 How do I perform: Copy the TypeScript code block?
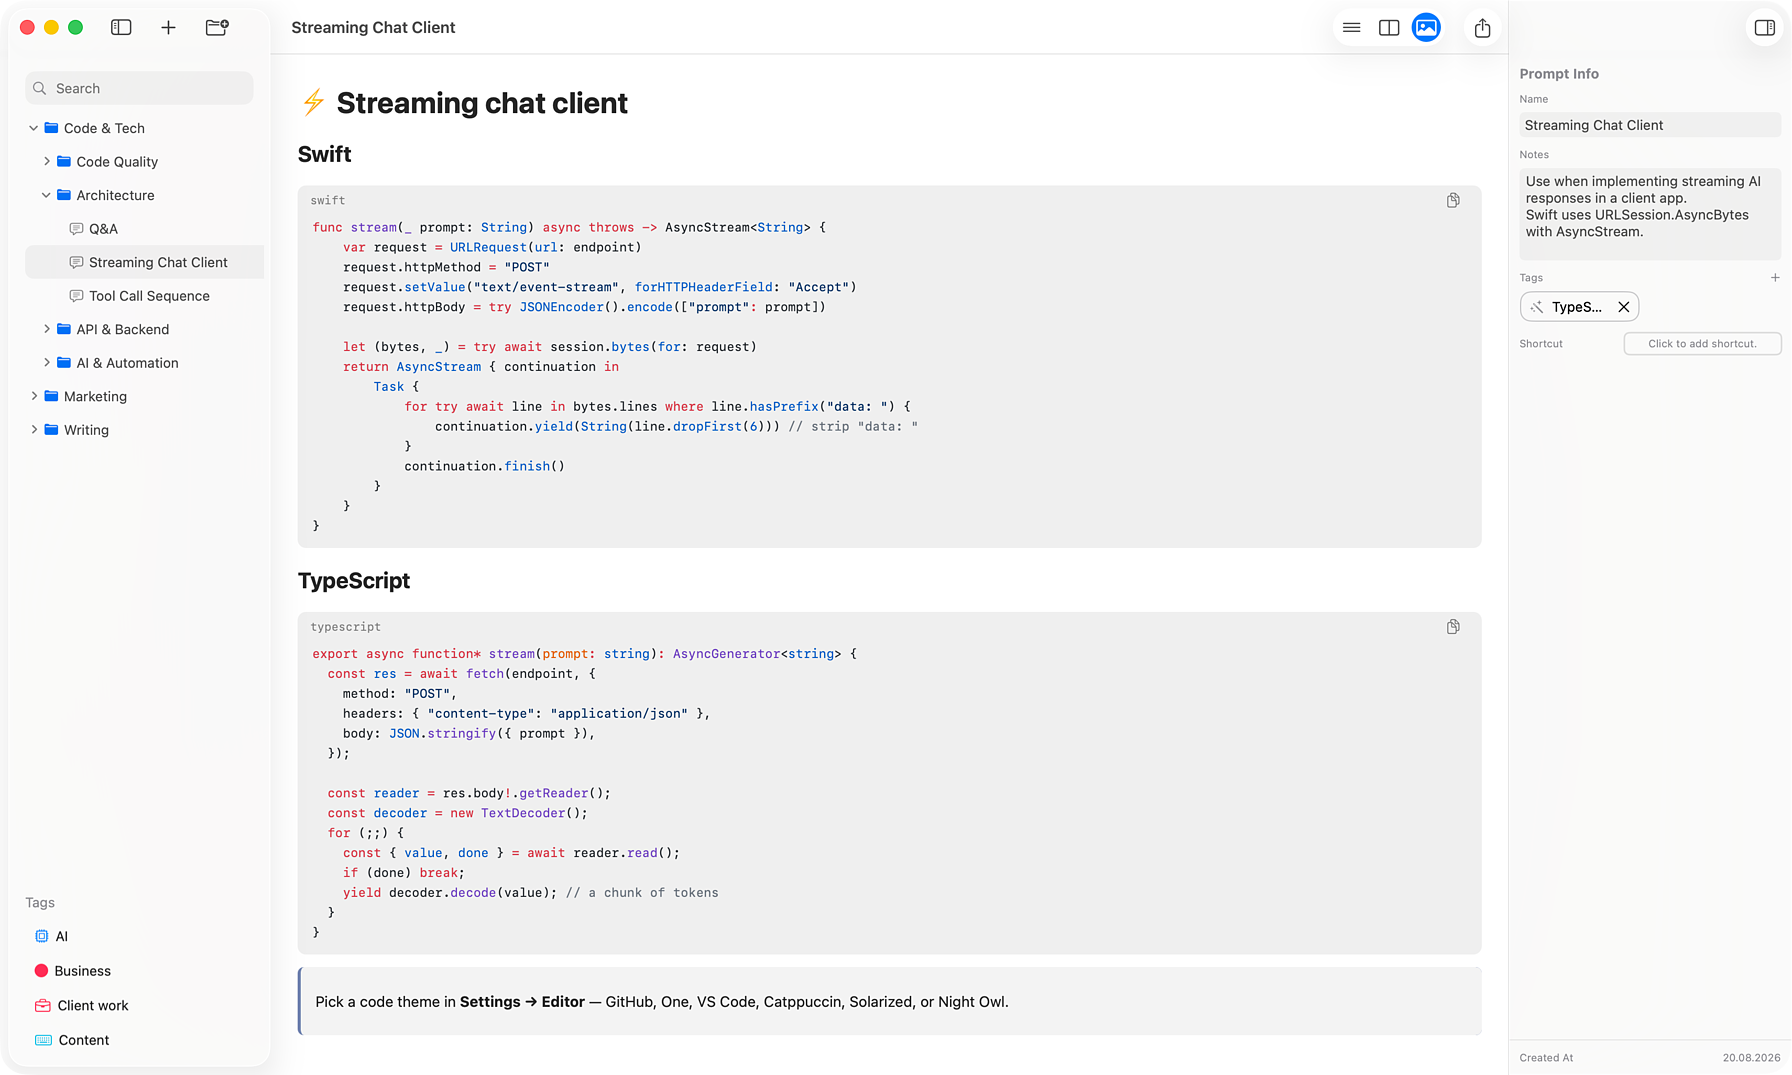[1453, 627]
